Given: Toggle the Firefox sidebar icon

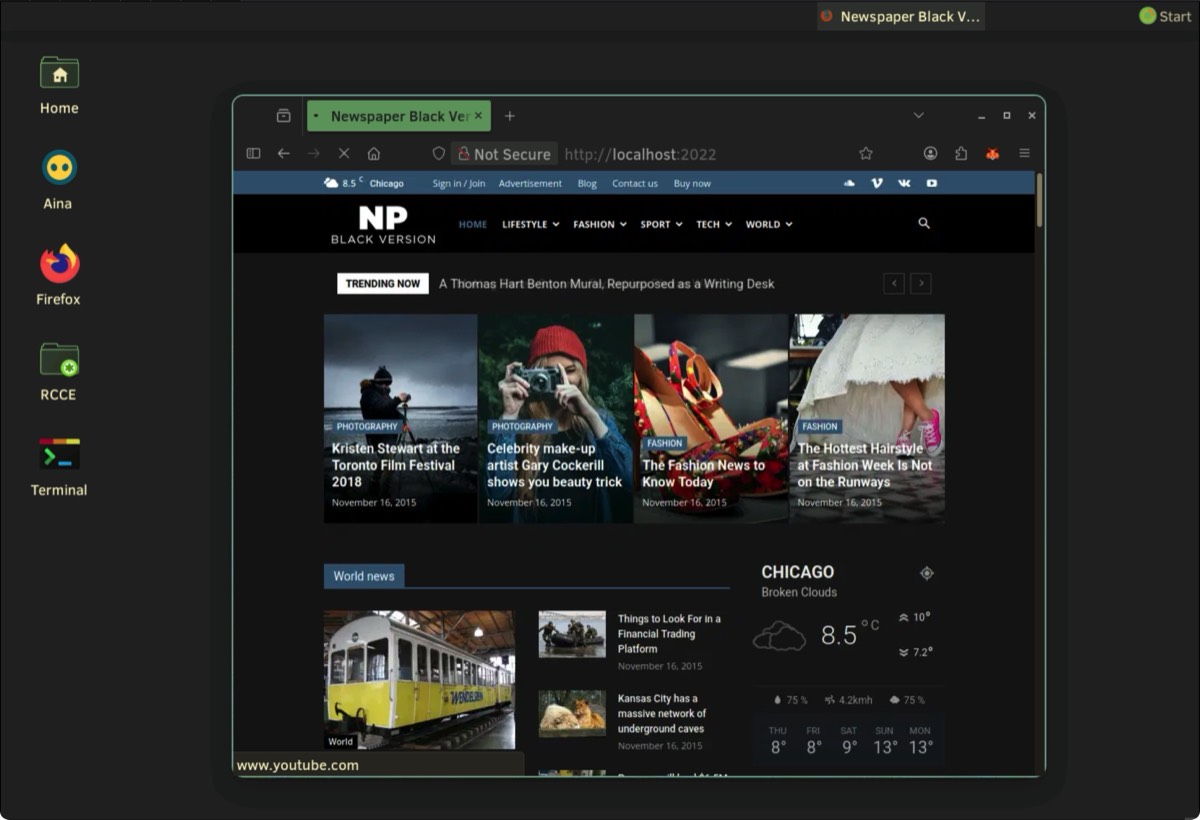Looking at the screenshot, I should click(253, 154).
